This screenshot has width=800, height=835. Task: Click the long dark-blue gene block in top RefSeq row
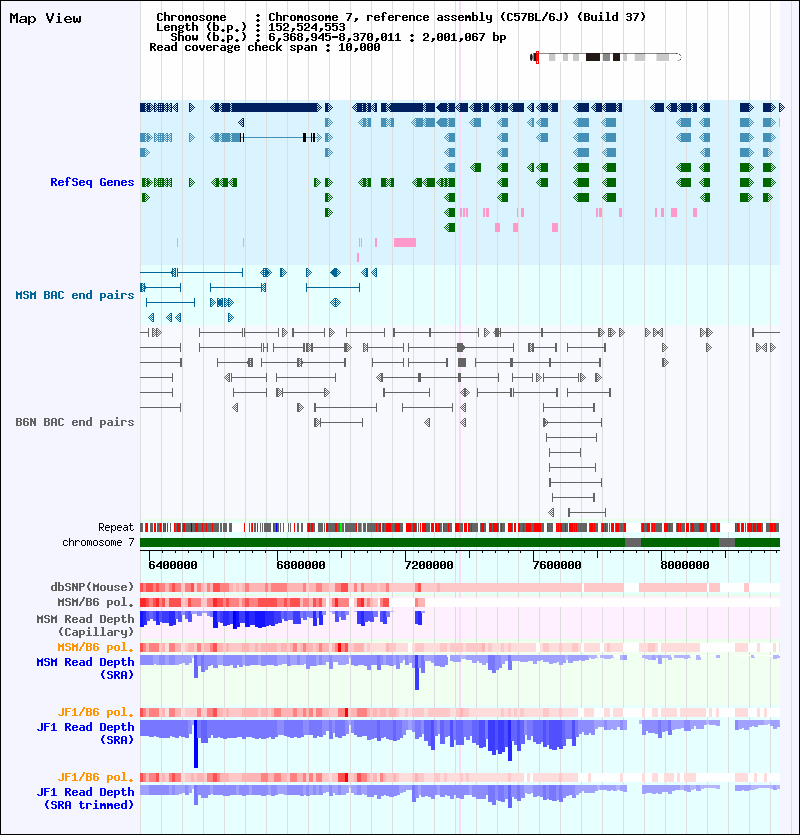point(274,108)
